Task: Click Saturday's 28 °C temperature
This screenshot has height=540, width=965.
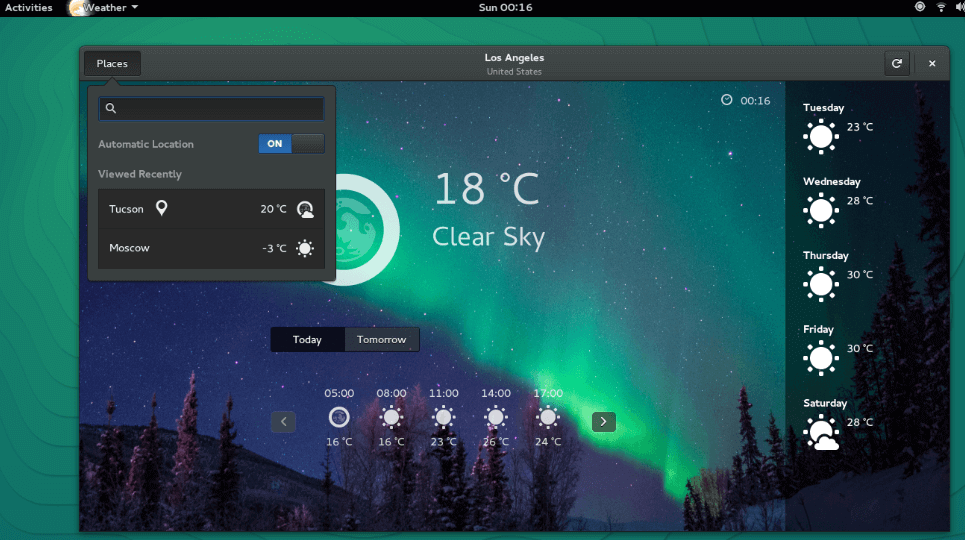Action: click(860, 422)
